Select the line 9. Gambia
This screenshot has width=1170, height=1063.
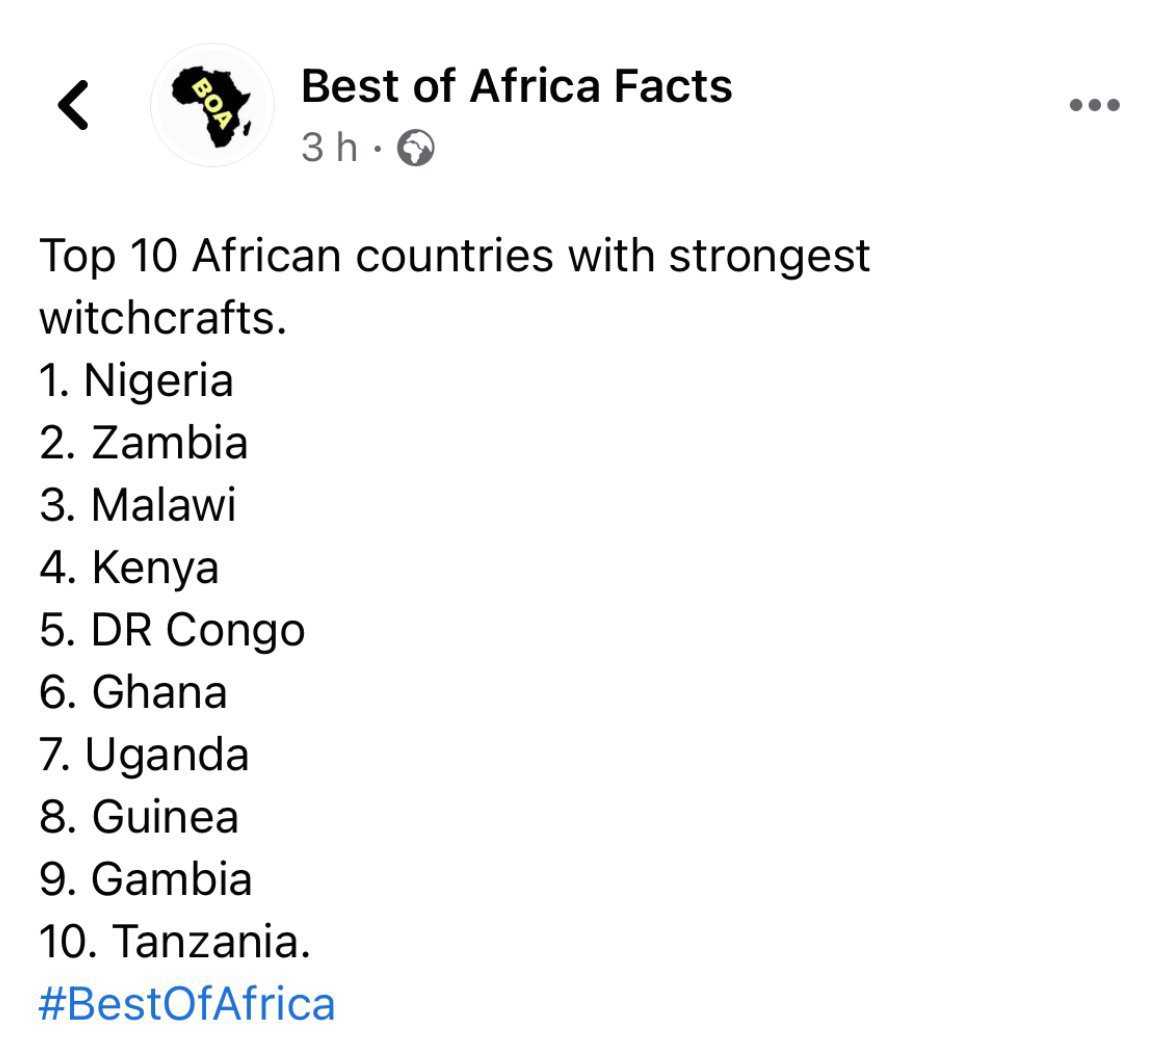146,879
